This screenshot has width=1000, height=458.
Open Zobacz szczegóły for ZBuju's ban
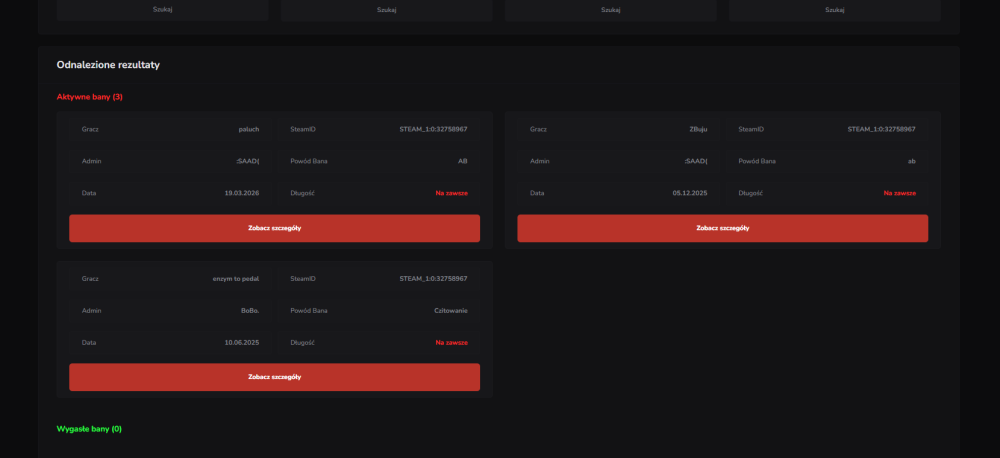click(x=723, y=228)
